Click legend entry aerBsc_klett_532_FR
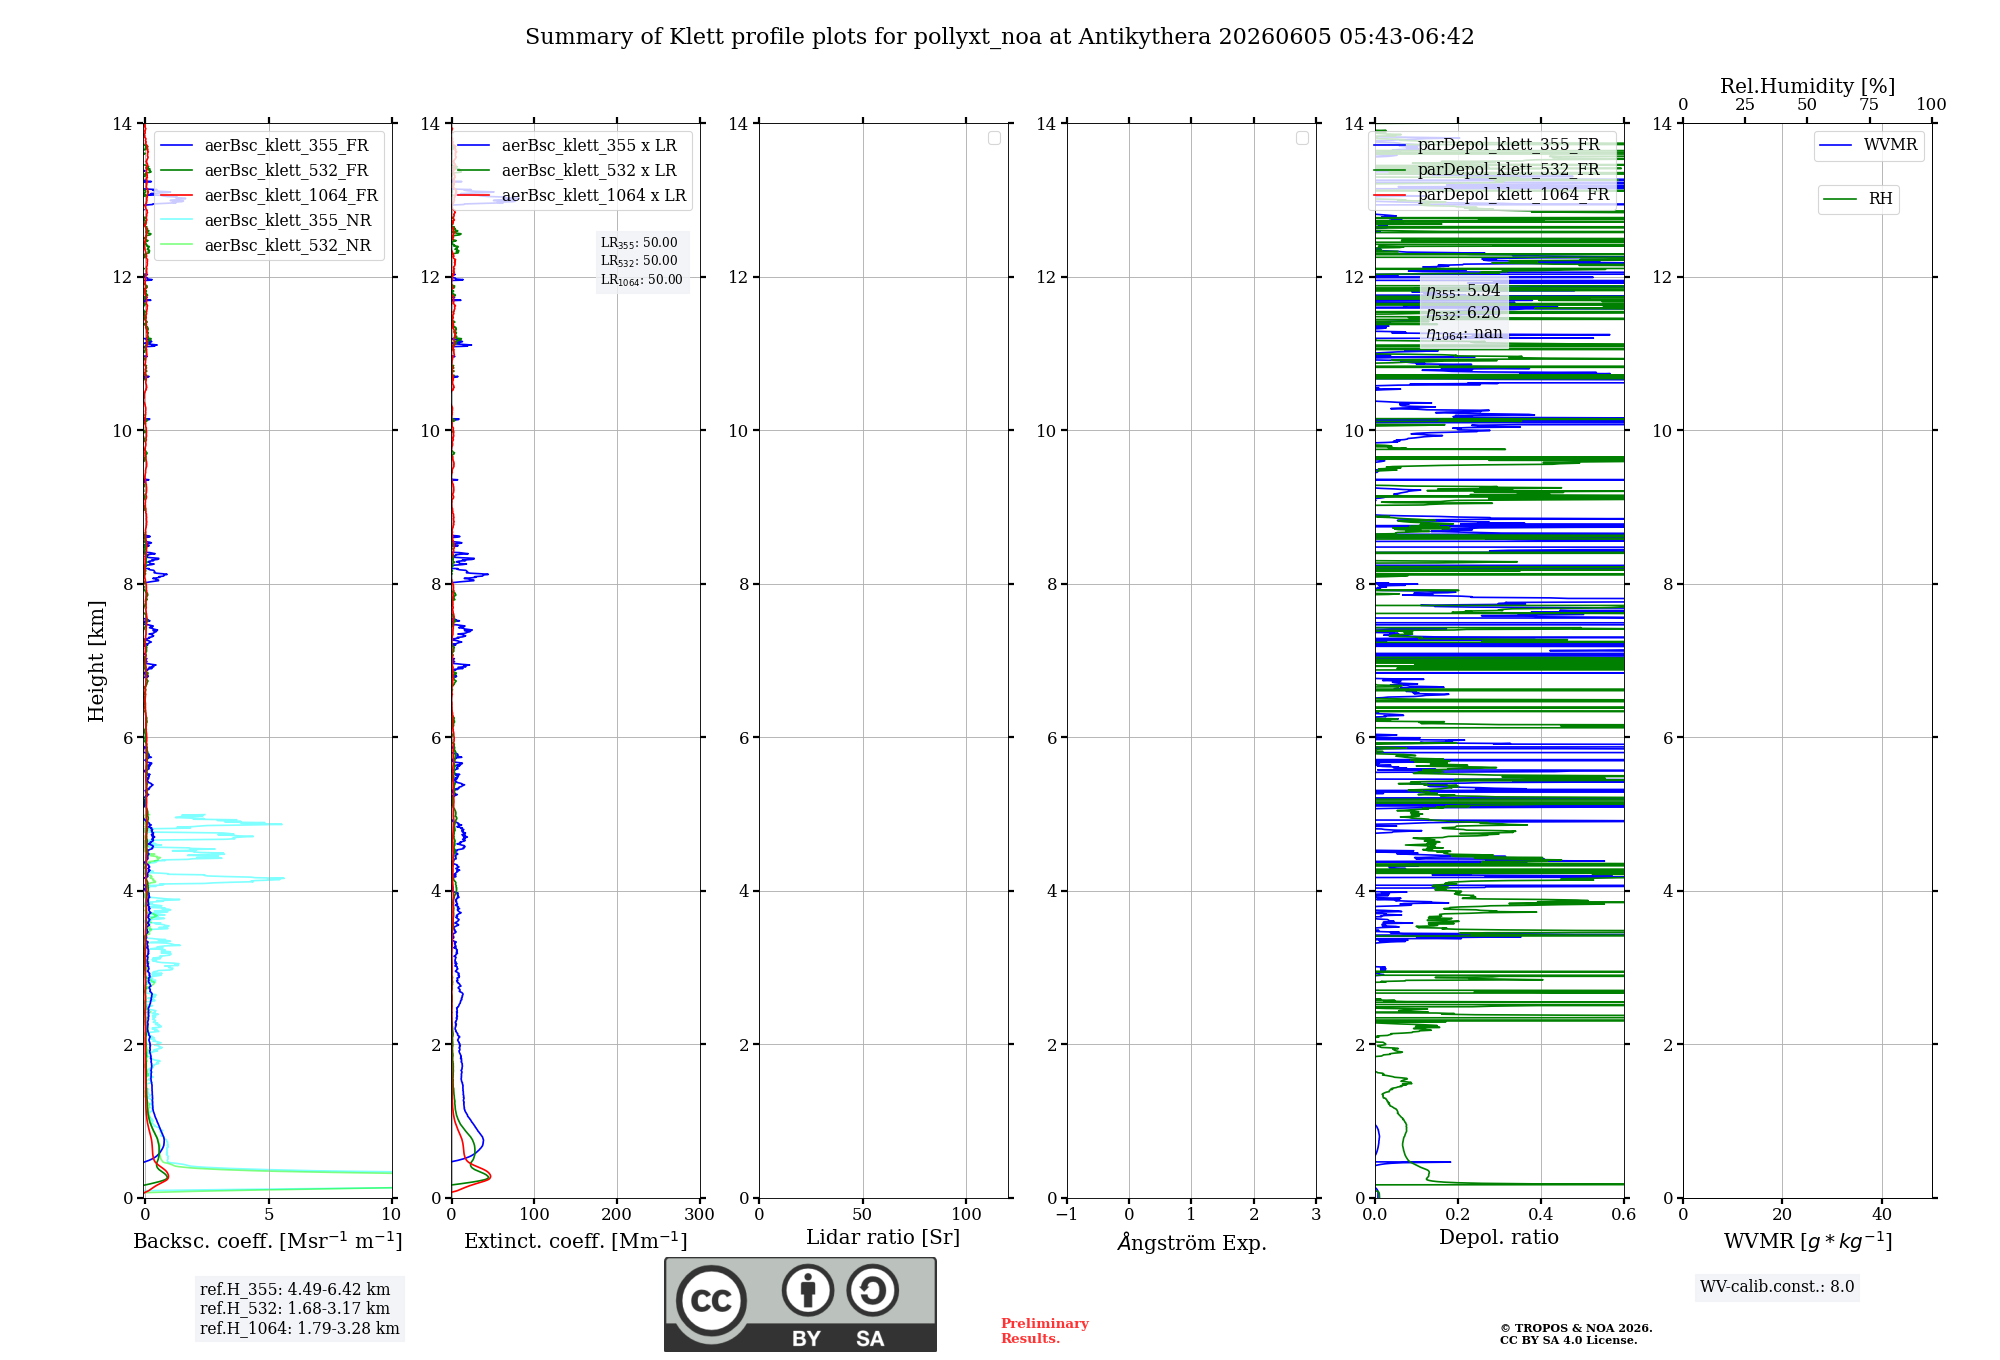The width and height of the screenshot is (2000, 1360). tap(286, 171)
